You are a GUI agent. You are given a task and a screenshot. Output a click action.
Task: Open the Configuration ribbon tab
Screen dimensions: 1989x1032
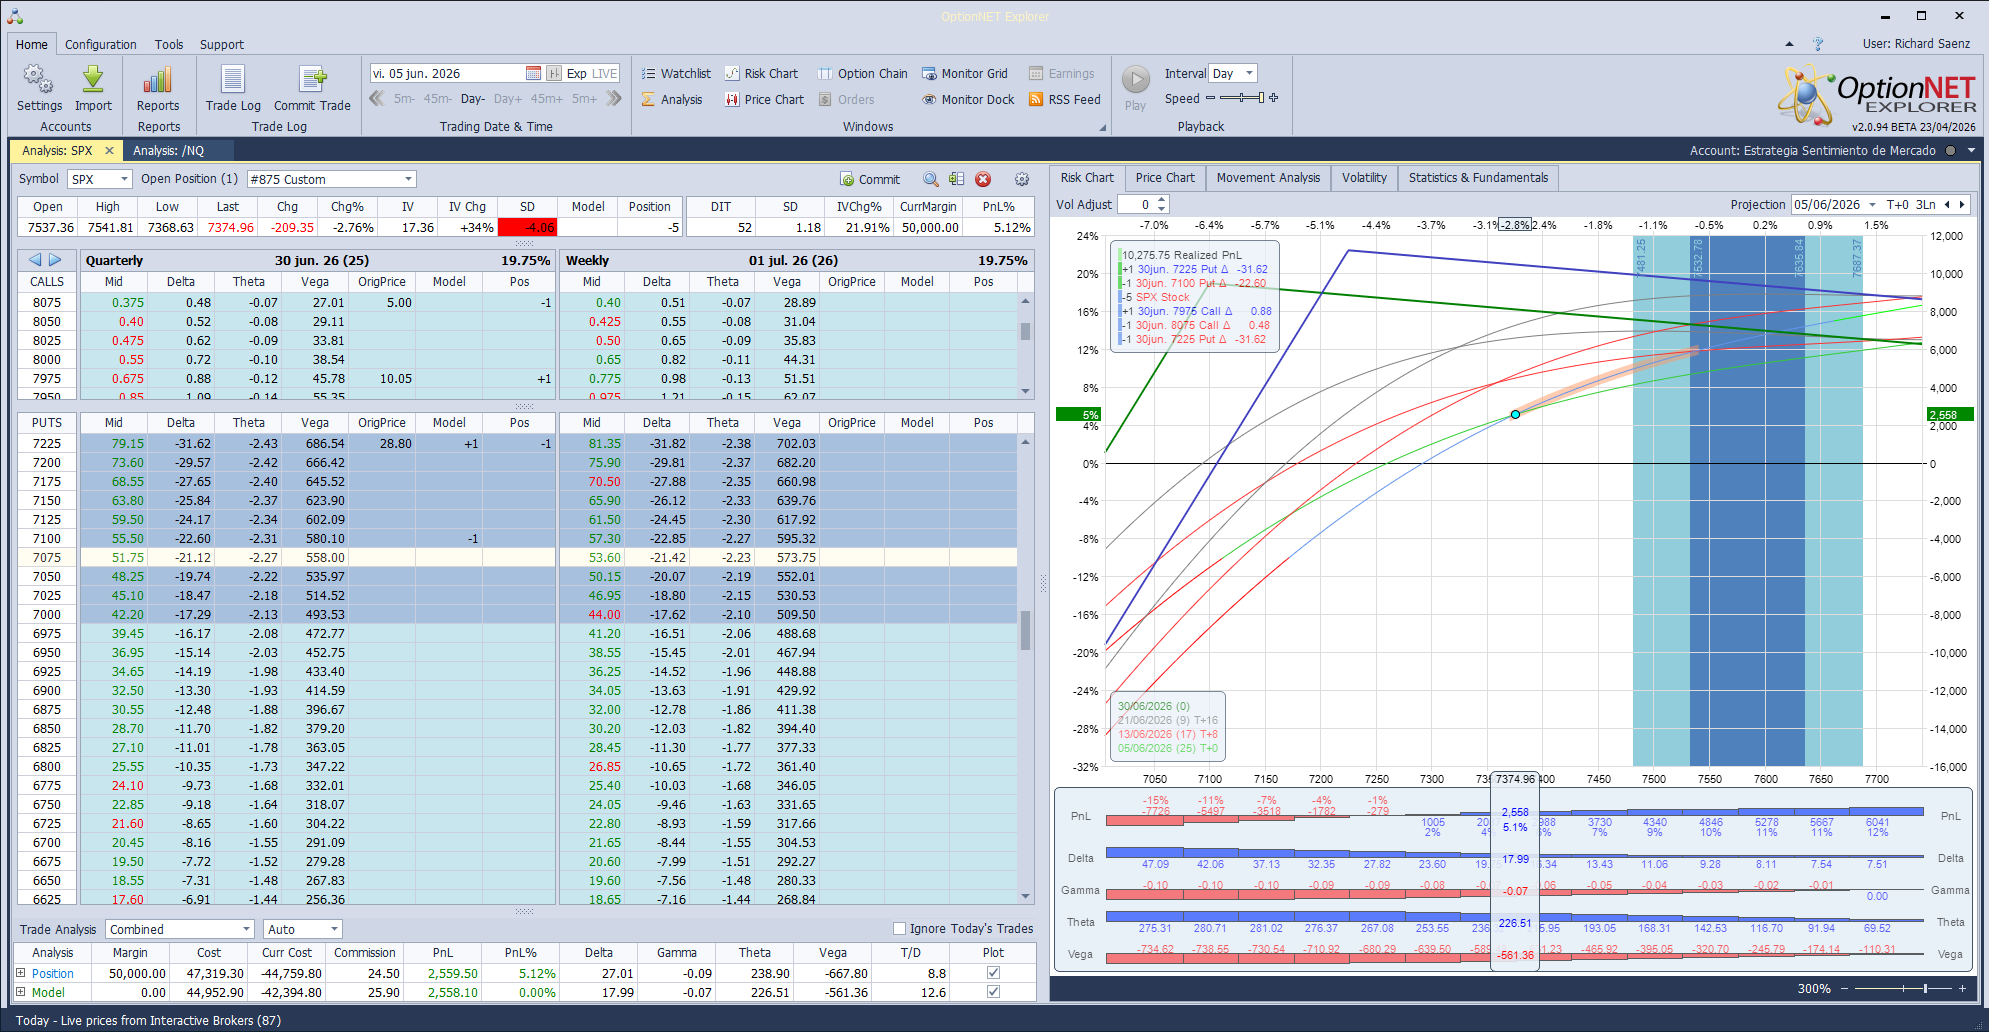click(x=101, y=44)
